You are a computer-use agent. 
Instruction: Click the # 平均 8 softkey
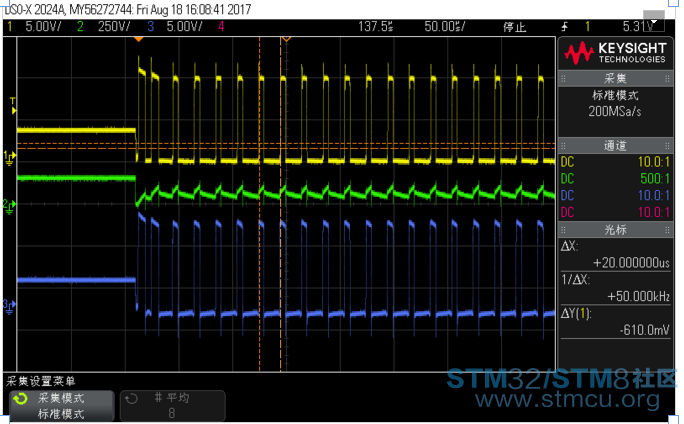coord(172,406)
